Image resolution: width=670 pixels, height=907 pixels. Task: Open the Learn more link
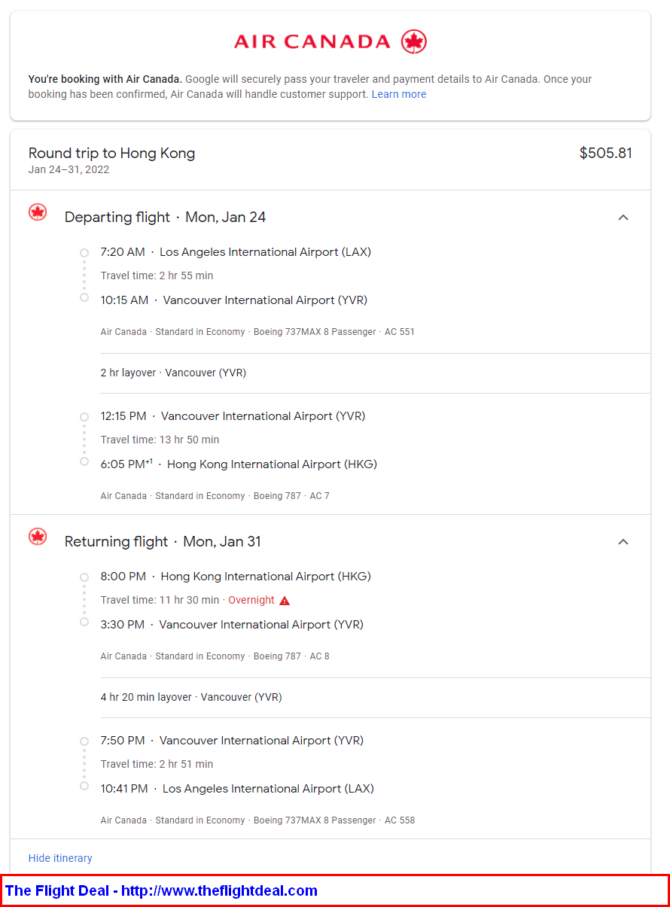coord(399,94)
